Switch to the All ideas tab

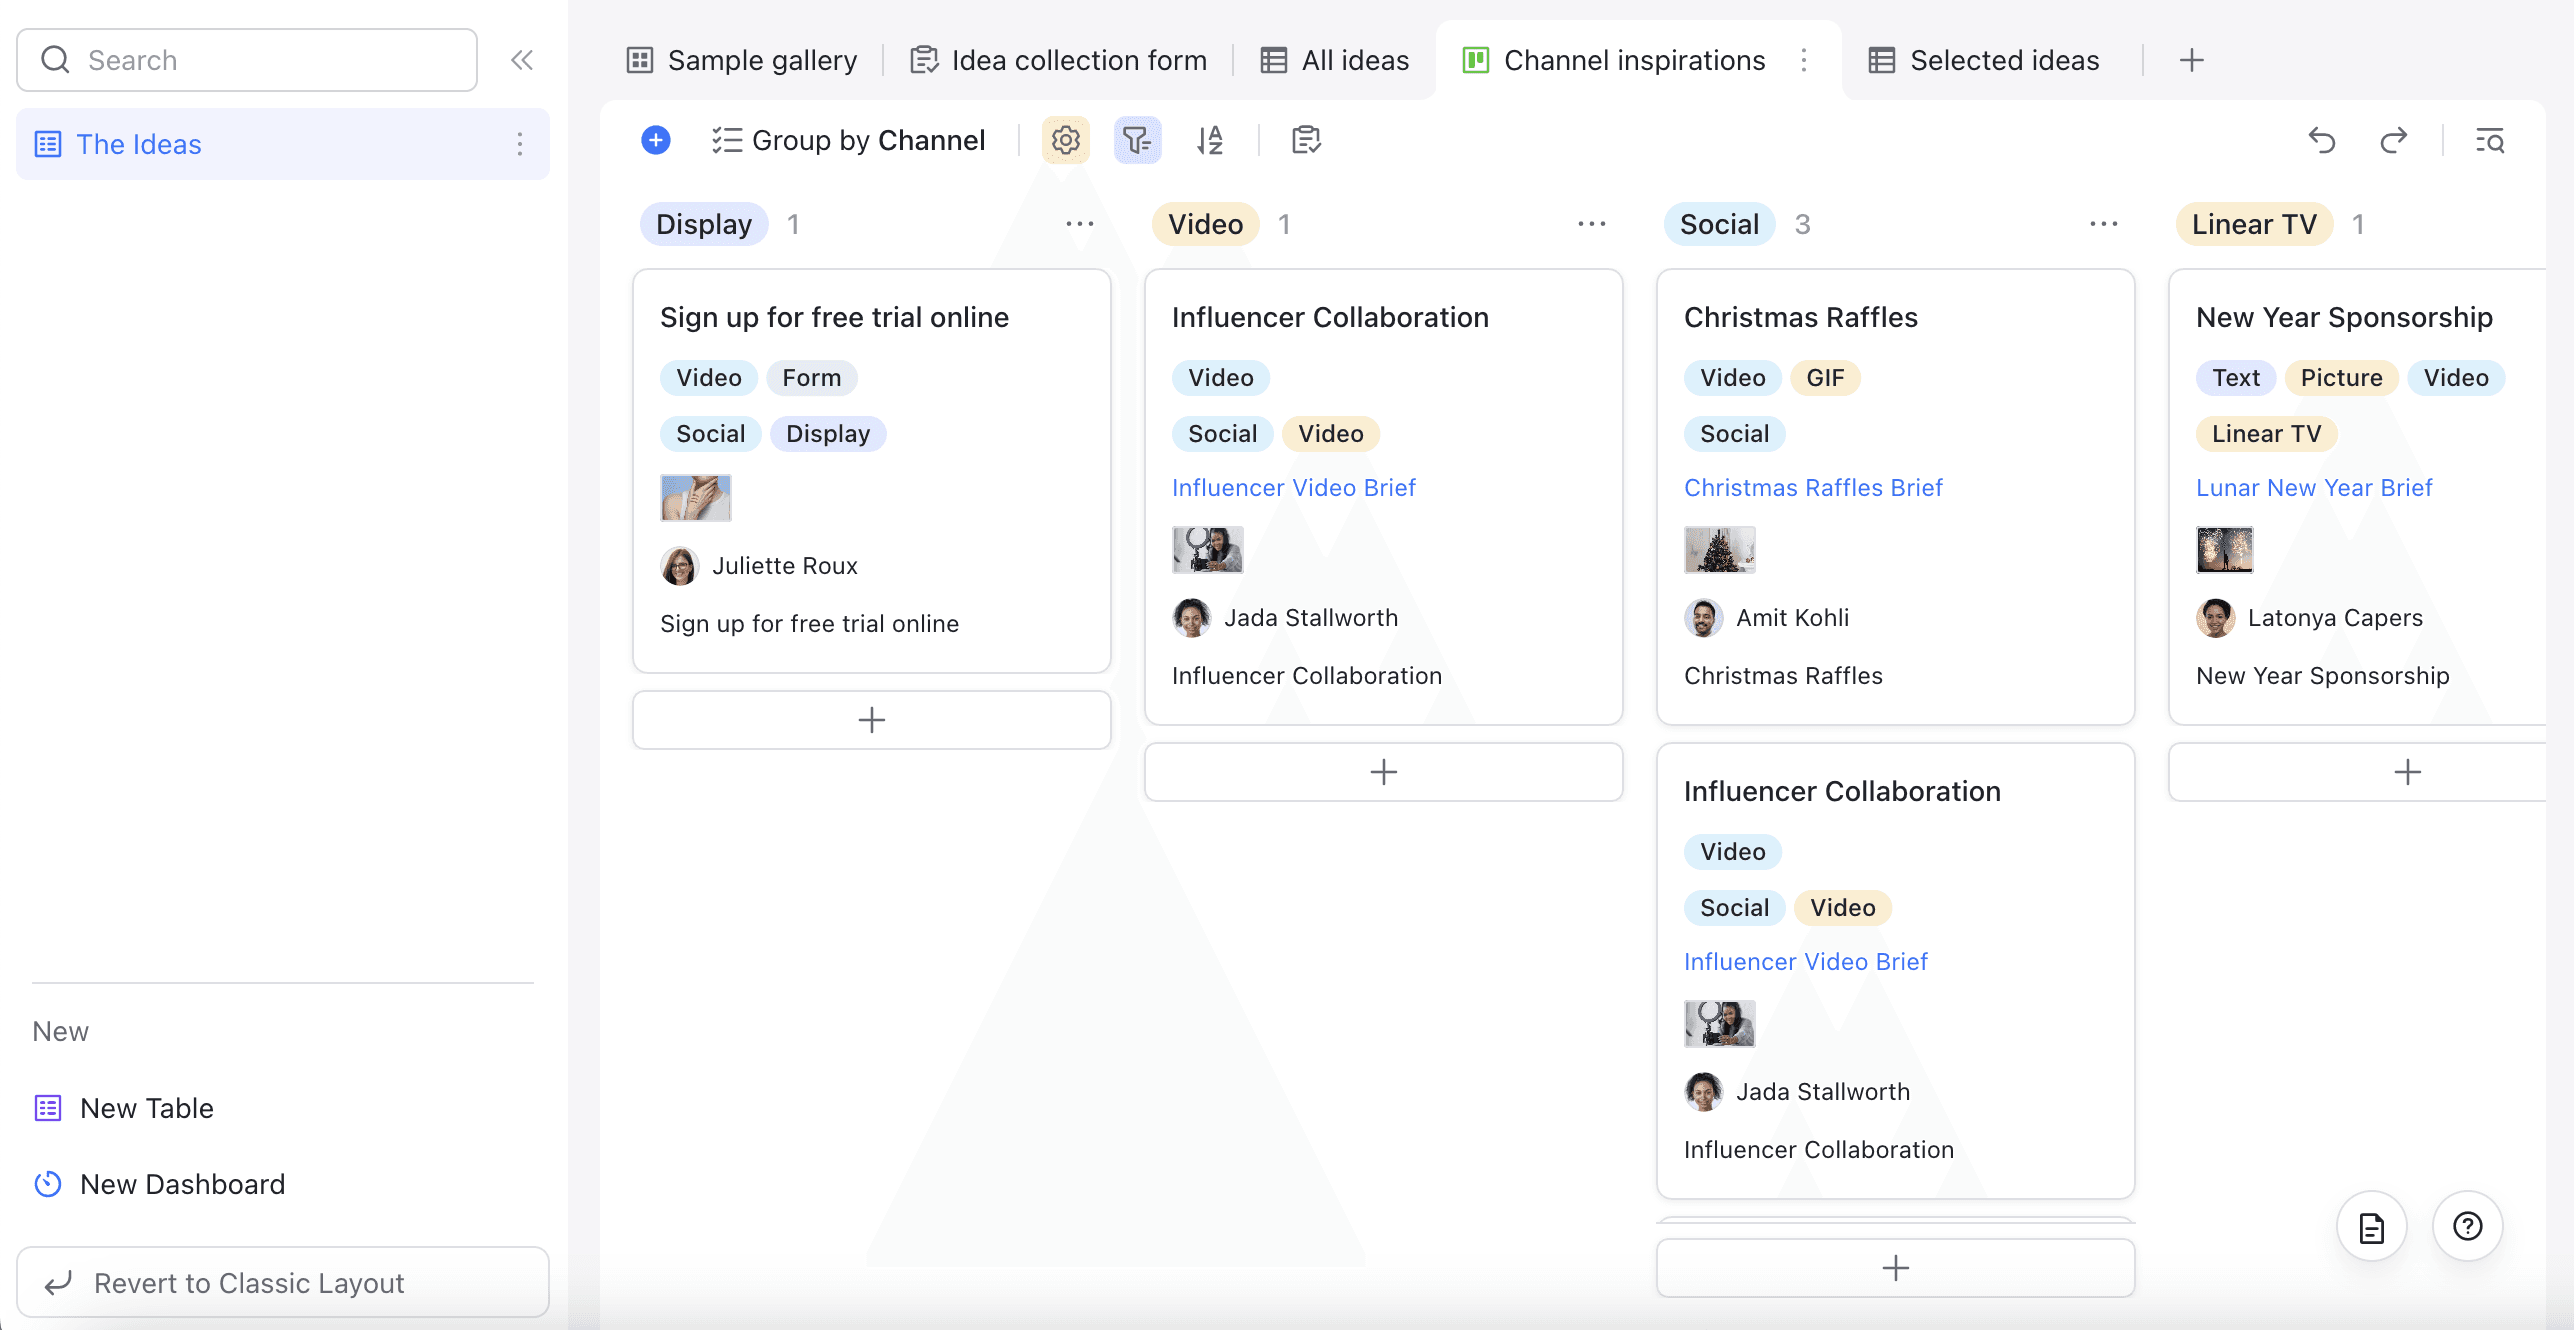1334,60
